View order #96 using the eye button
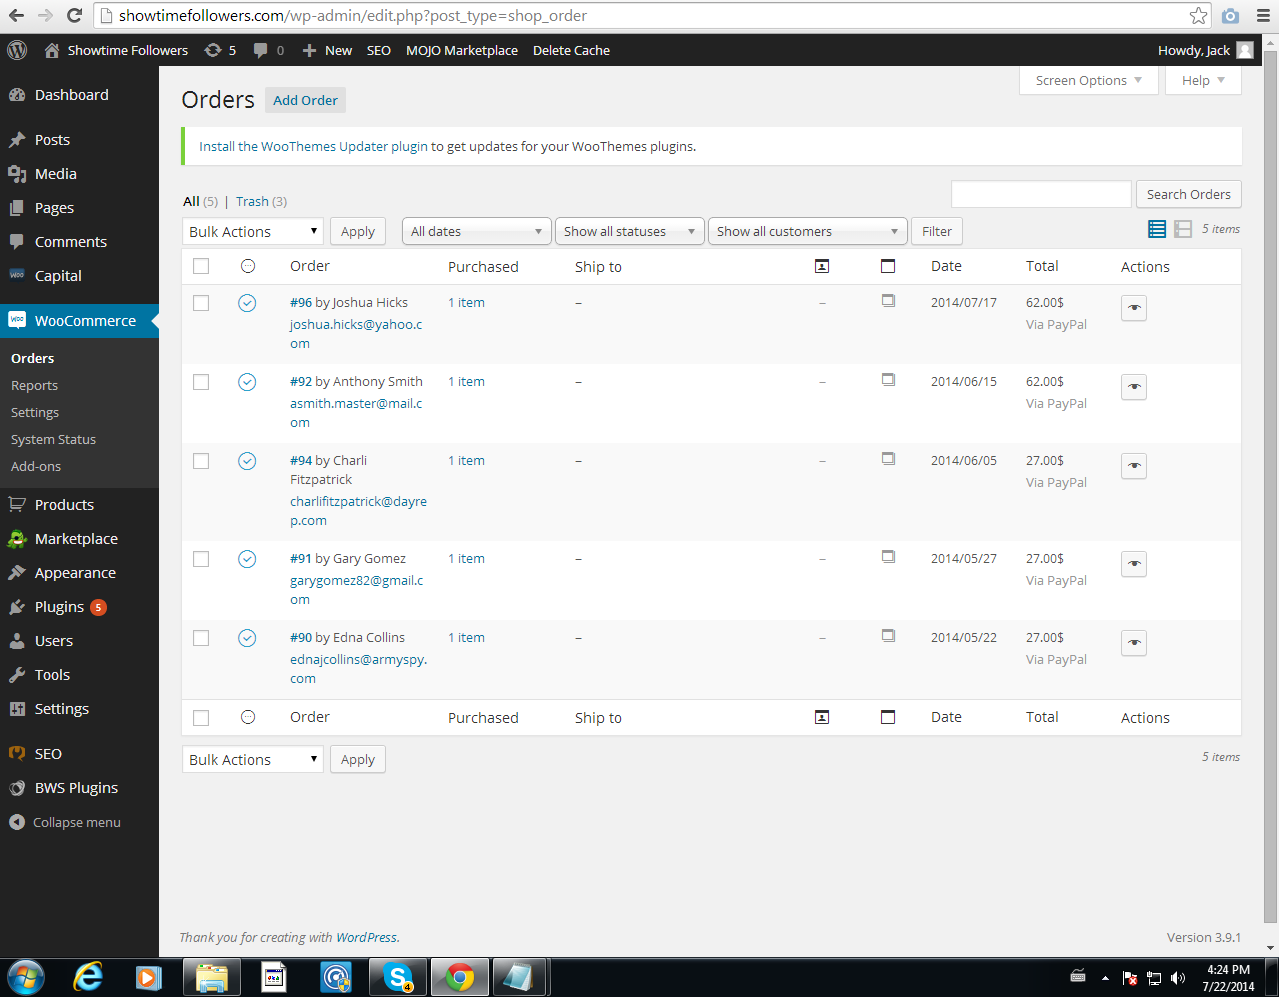This screenshot has width=1279, height=997. pos(1134,308)
